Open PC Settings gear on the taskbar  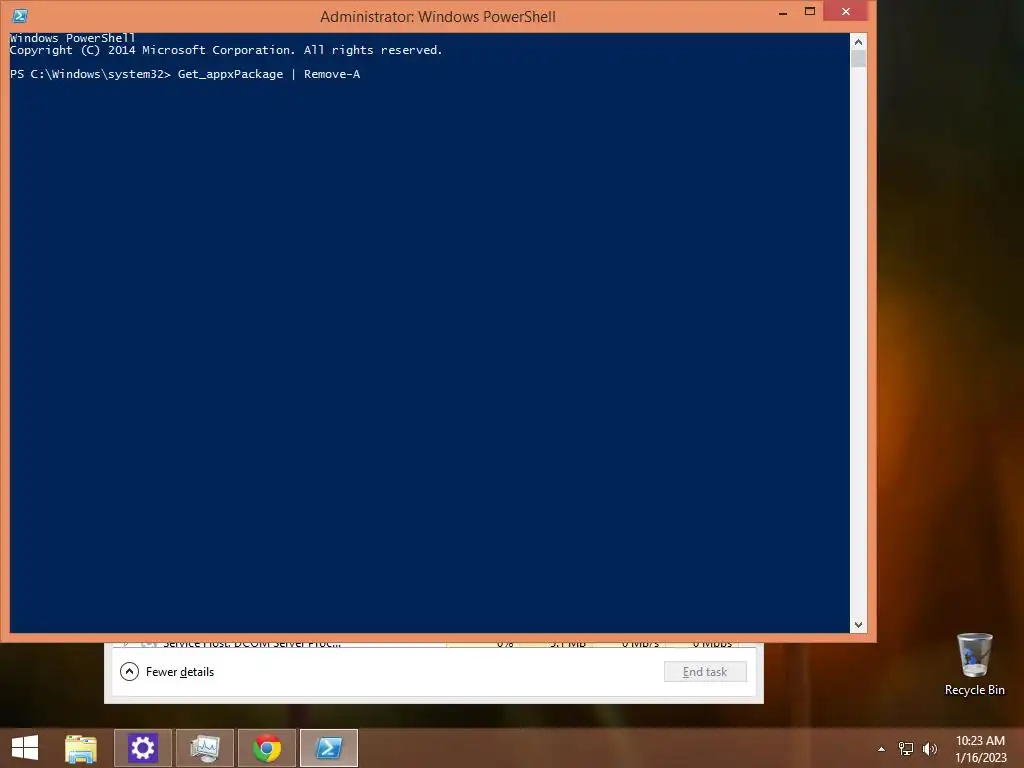143,748
